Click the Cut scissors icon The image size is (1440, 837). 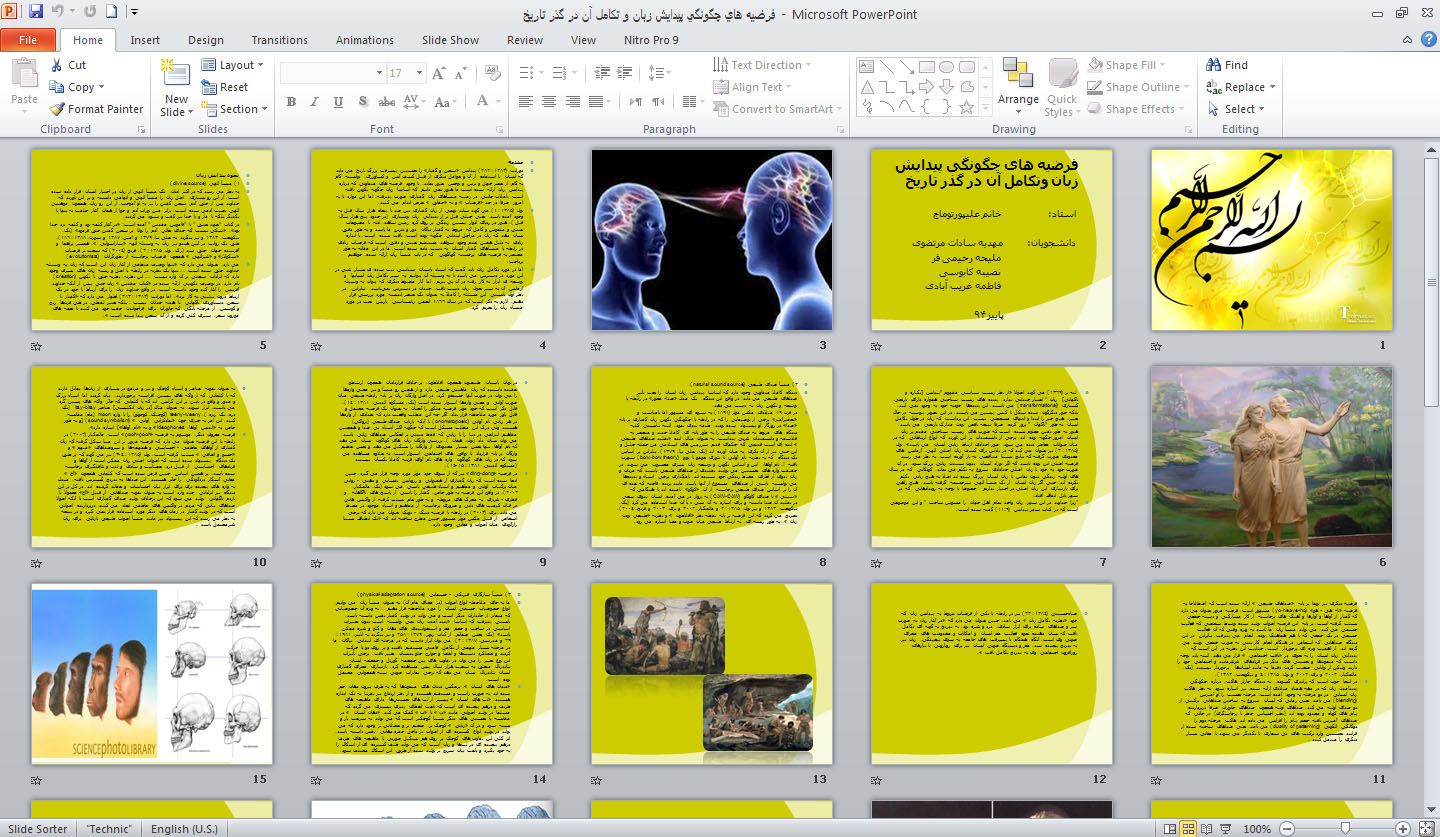coord(57,65)
